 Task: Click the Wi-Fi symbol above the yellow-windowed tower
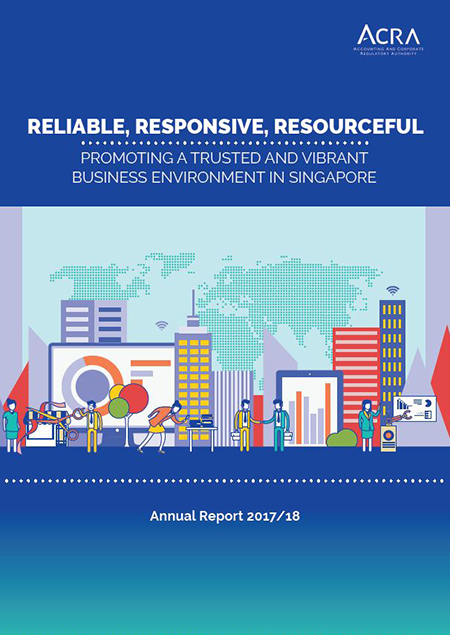tap(162, 325)
